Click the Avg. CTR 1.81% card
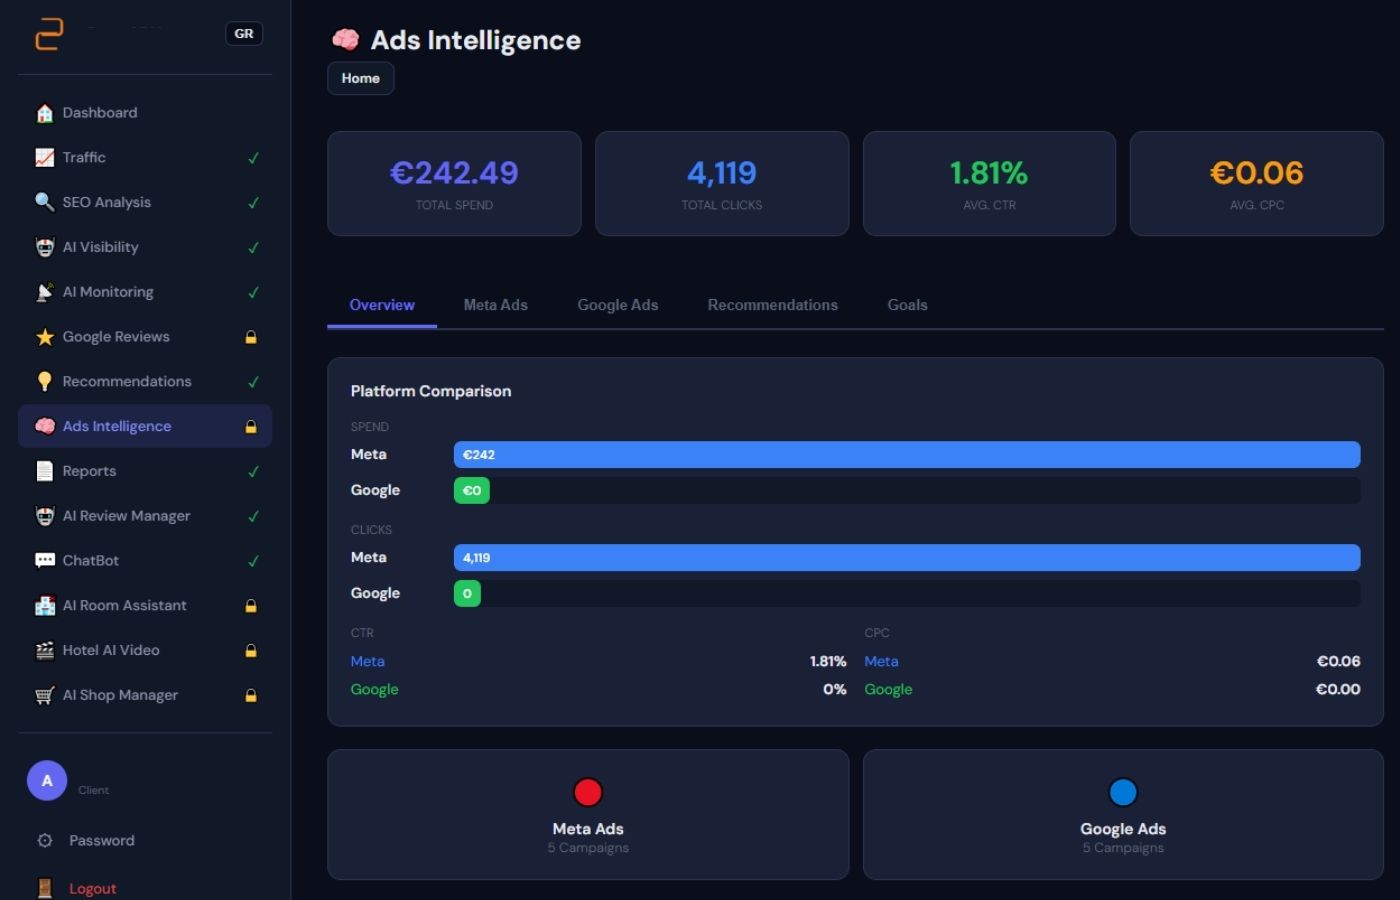This screenshot has height=900, width=1400. 989,184
